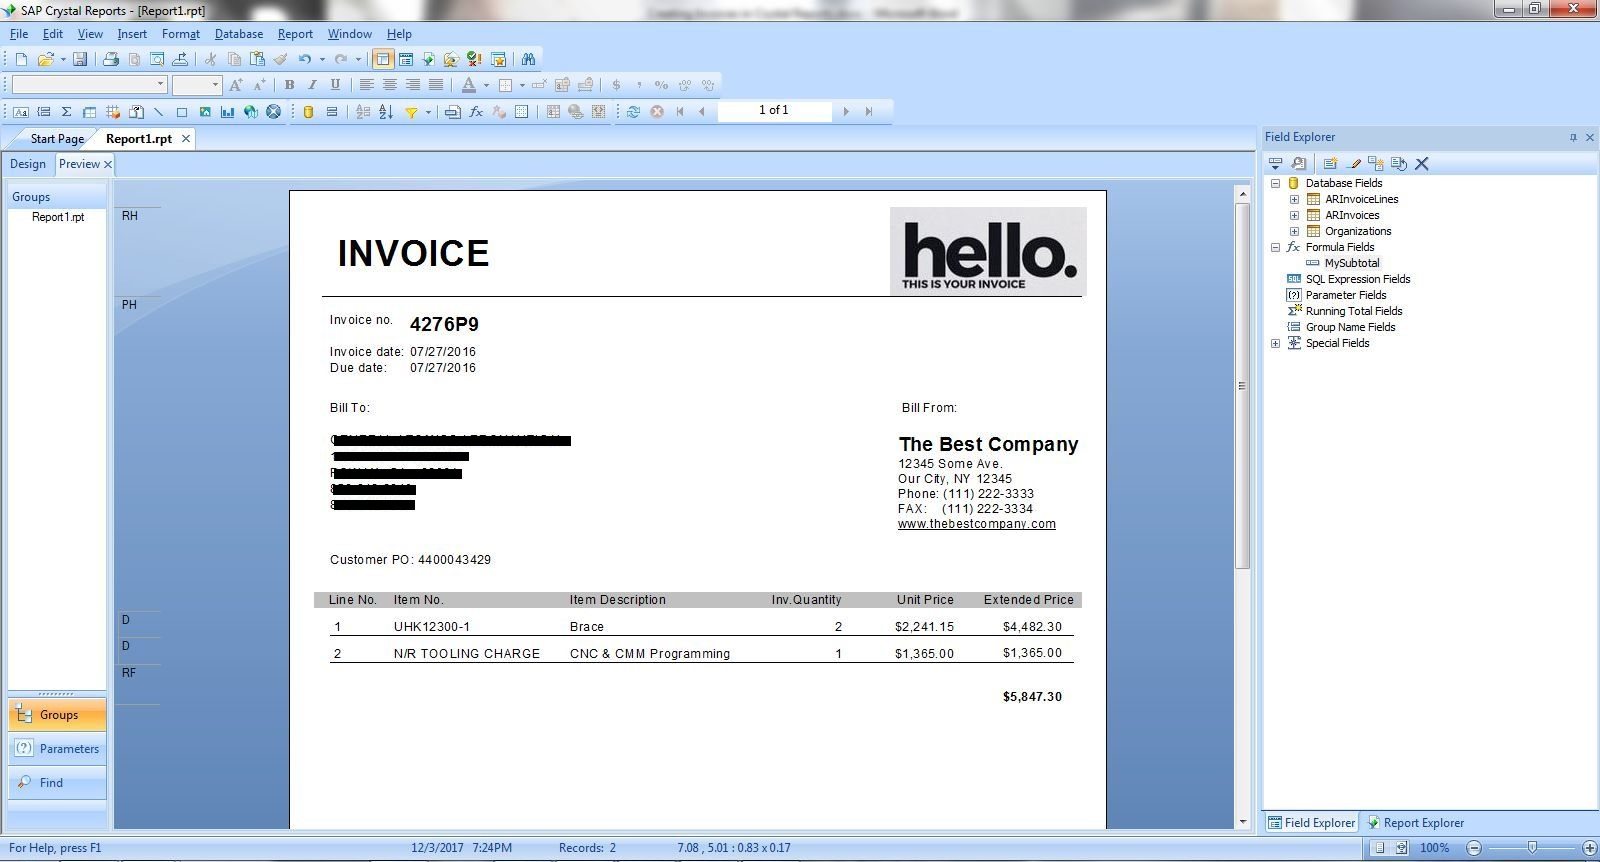1600x862 pixels.
Task: Toggle Align Right text alignment
Action: click(x=413, y=85)
